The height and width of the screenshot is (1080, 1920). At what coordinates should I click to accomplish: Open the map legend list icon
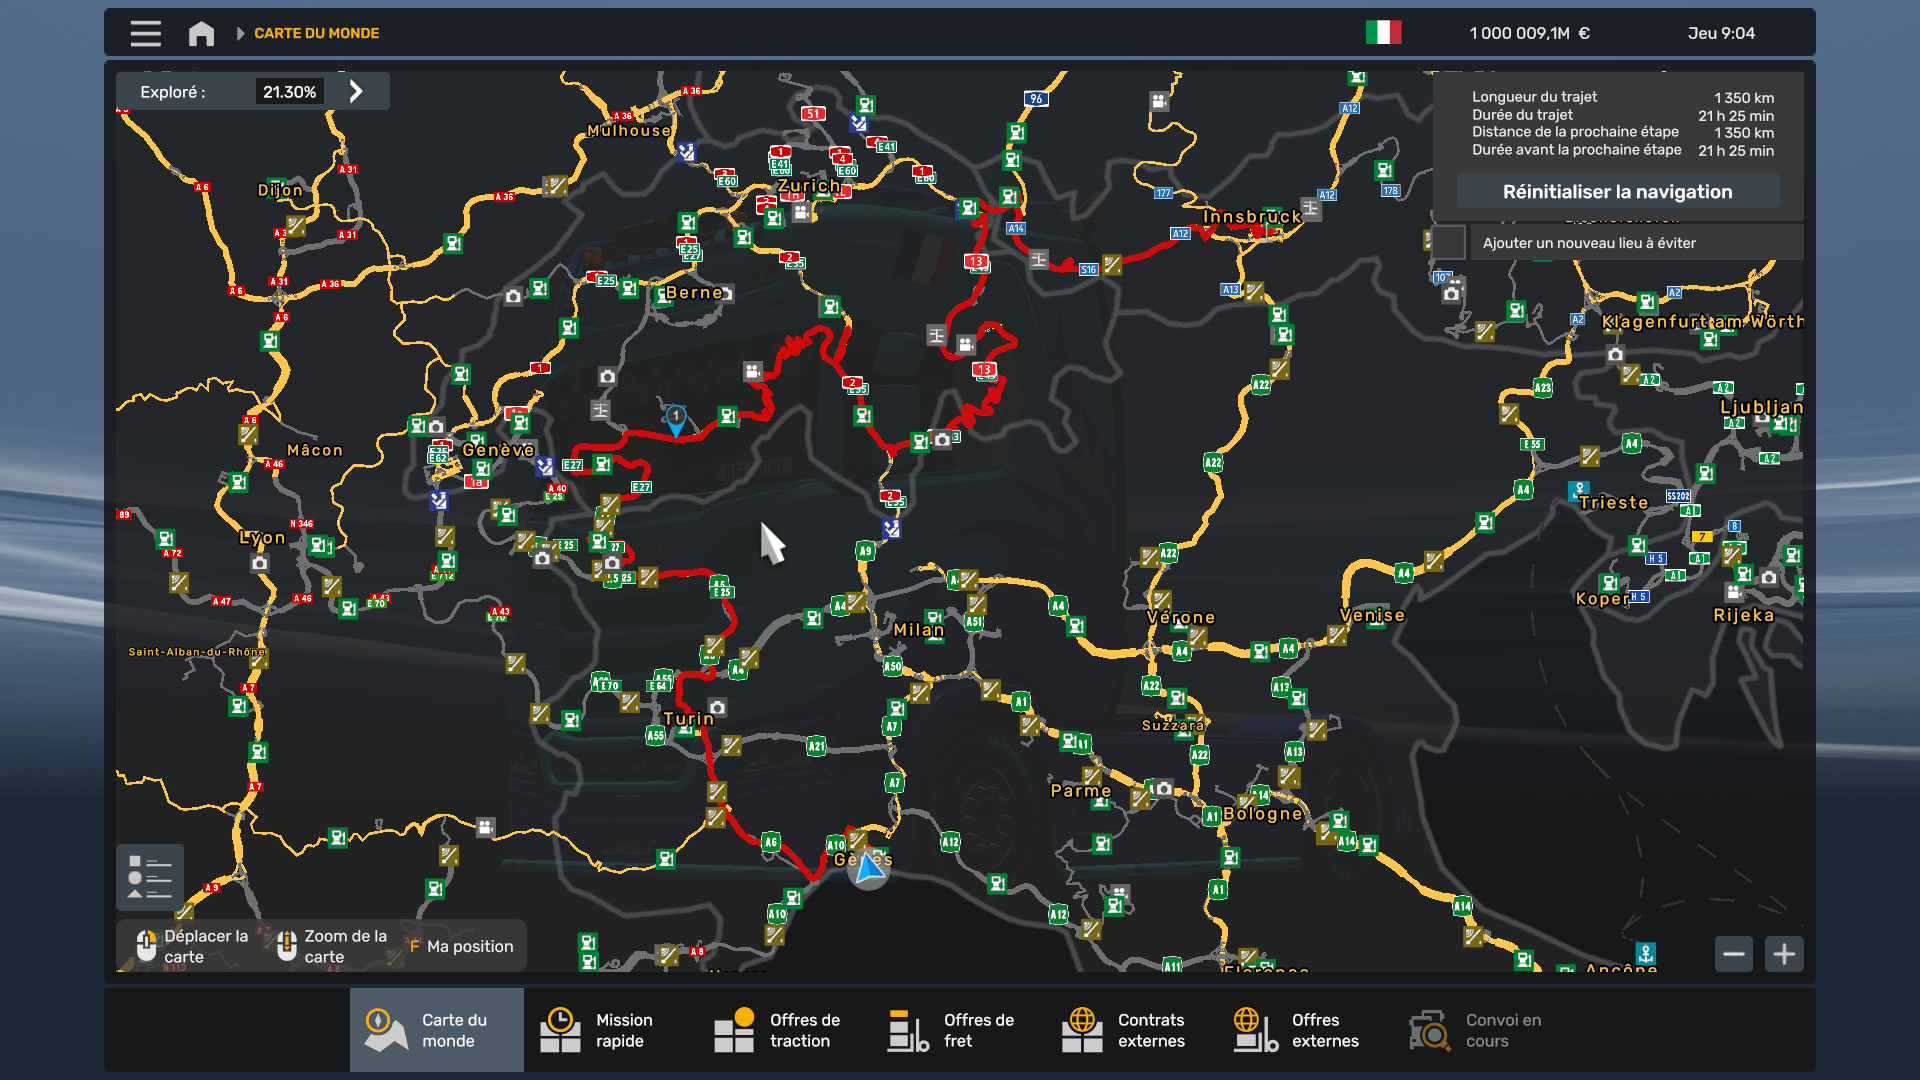tap(150, 878)
